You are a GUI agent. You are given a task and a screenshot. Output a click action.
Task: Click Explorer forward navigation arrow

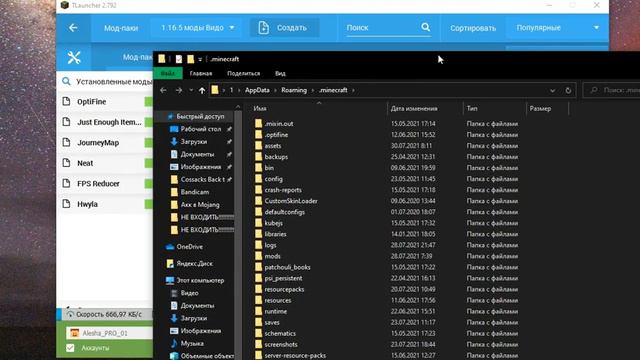pos(179,90)
